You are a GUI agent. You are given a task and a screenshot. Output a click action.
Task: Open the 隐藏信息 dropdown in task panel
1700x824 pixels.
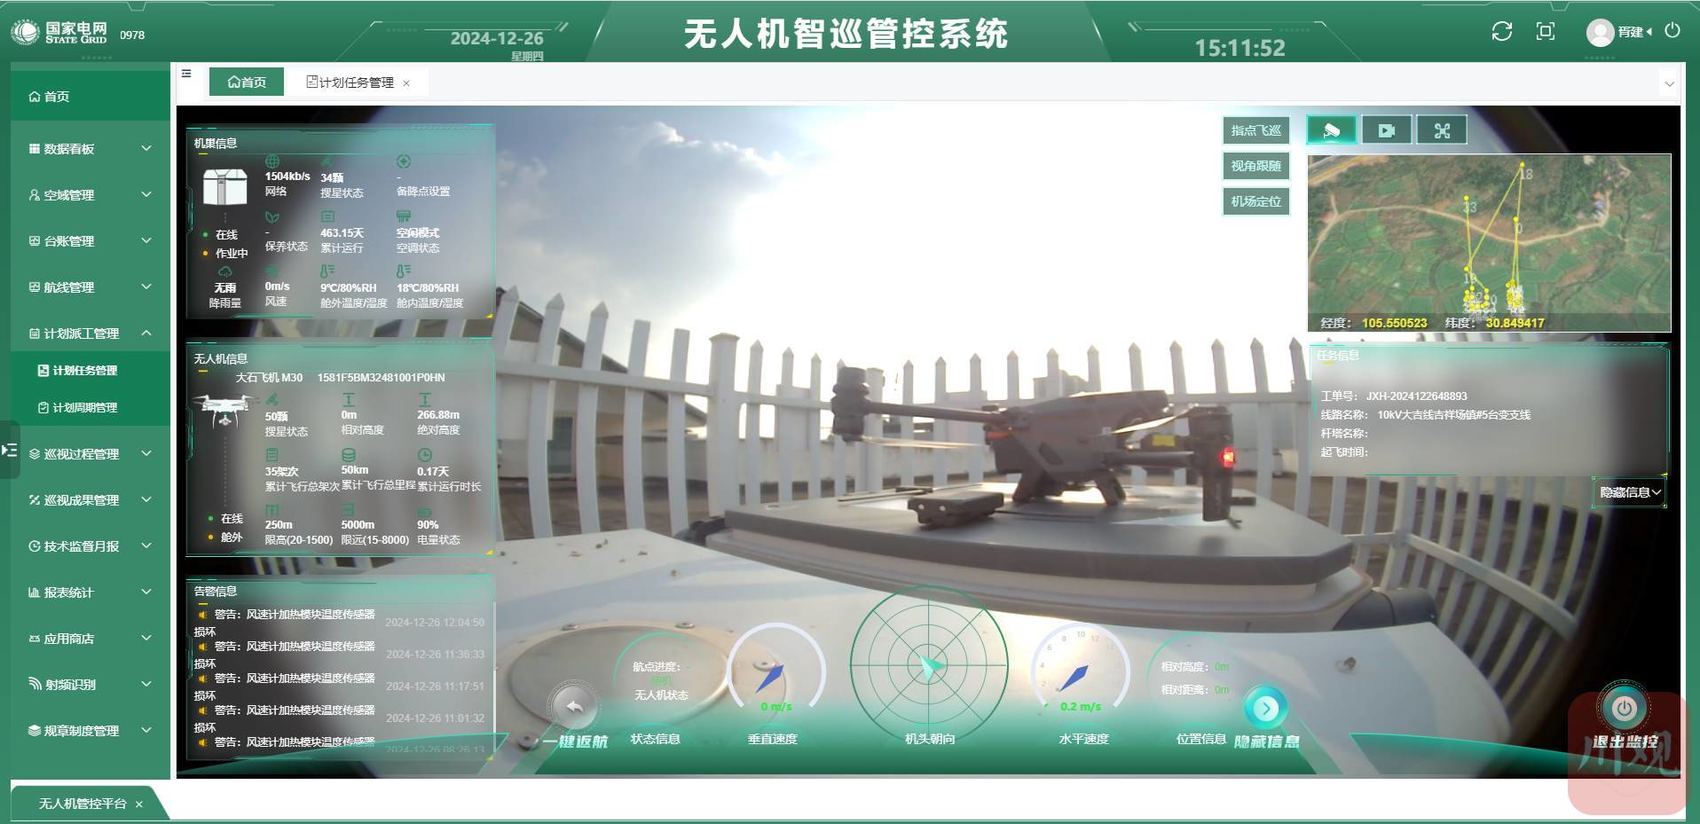coord(1630,492)
